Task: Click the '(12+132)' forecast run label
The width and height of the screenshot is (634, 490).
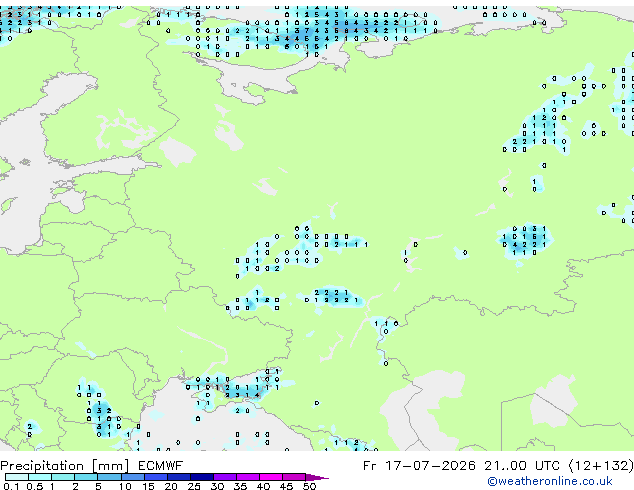Action: pos(601,466)
